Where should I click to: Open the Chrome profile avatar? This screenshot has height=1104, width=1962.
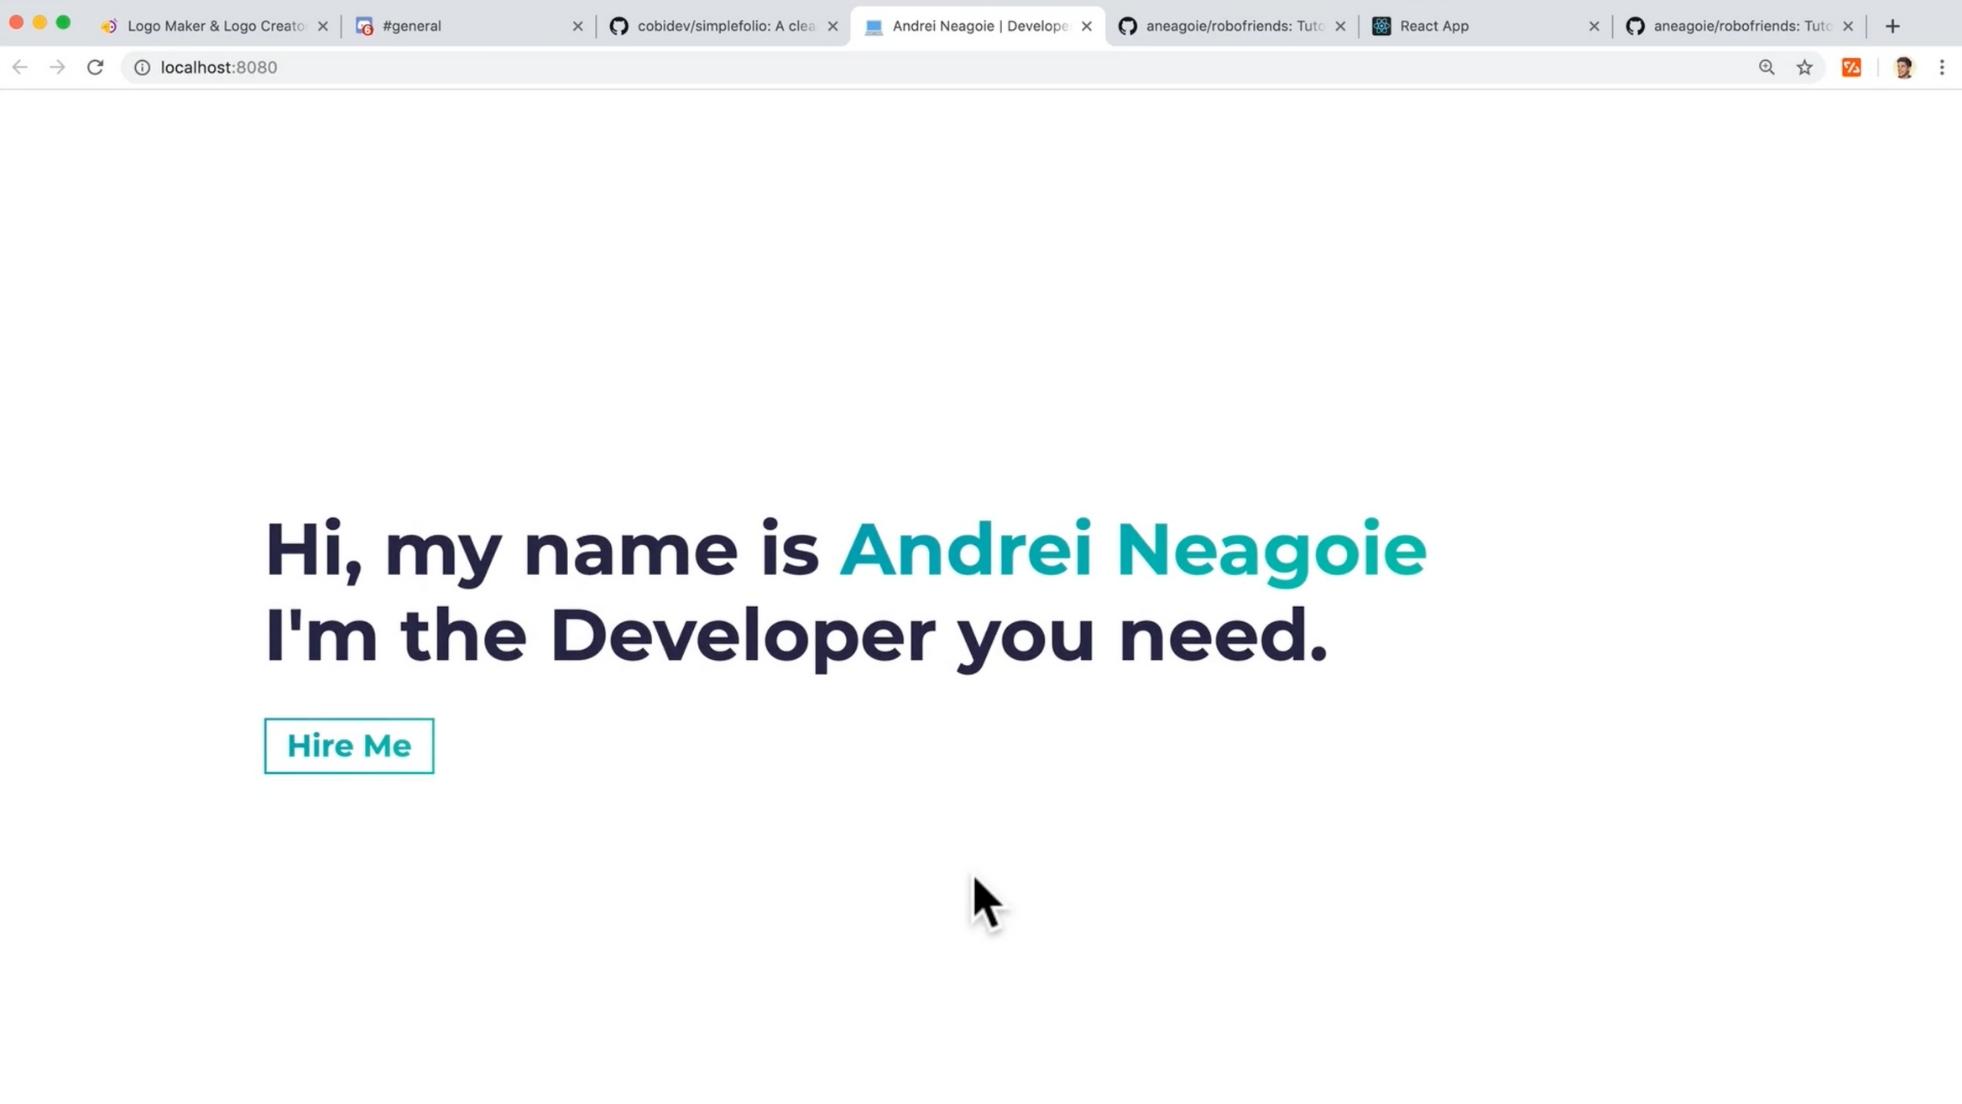click(1903, 67)
